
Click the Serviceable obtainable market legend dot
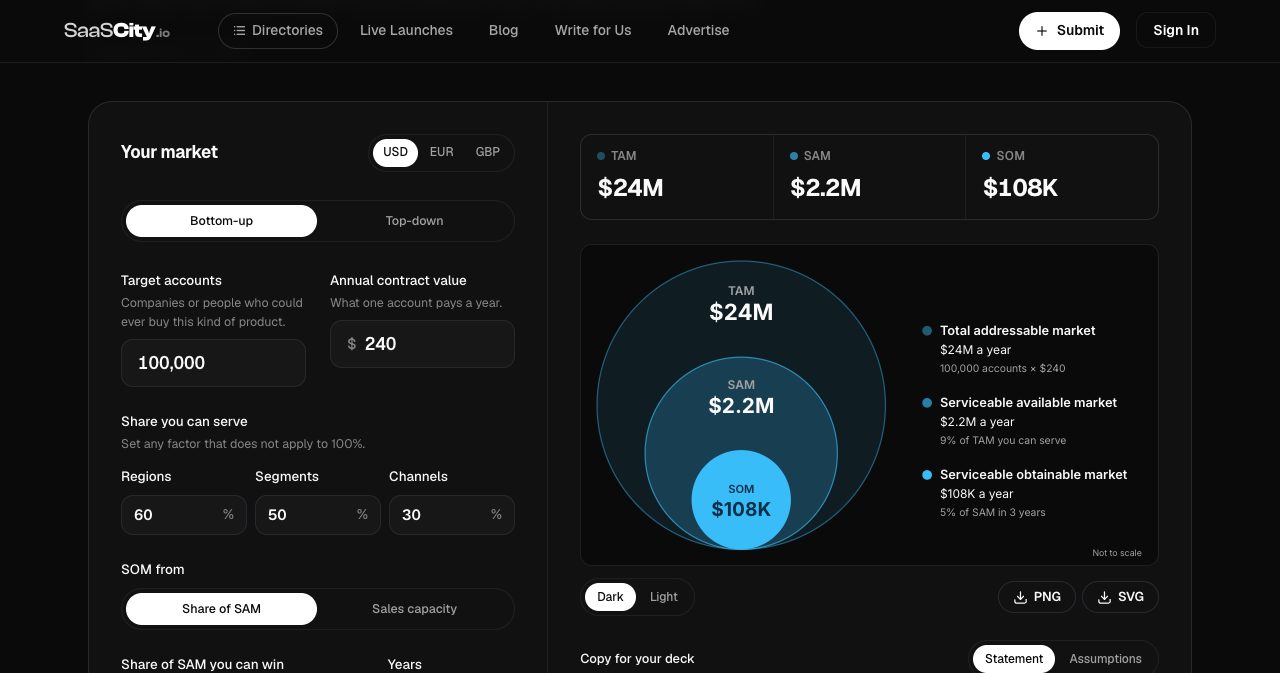tap(927, 475)
